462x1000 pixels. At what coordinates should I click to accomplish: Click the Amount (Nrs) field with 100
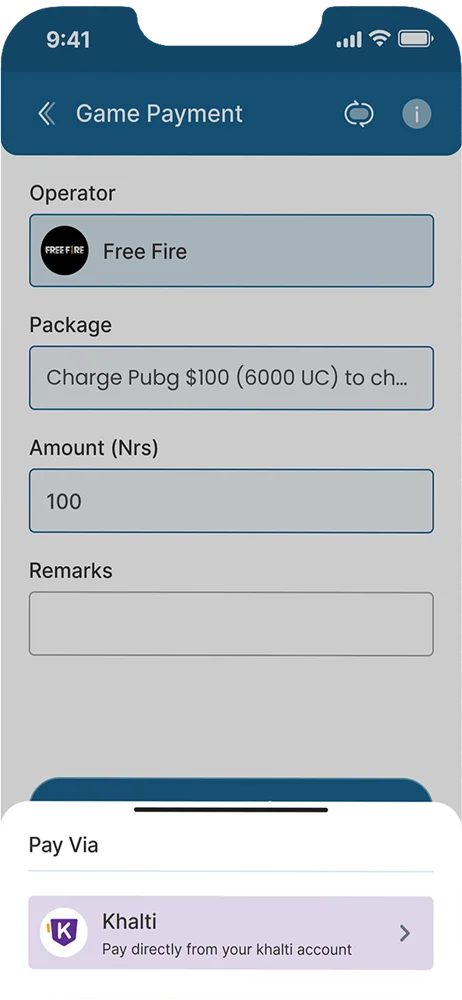[231, 501]
